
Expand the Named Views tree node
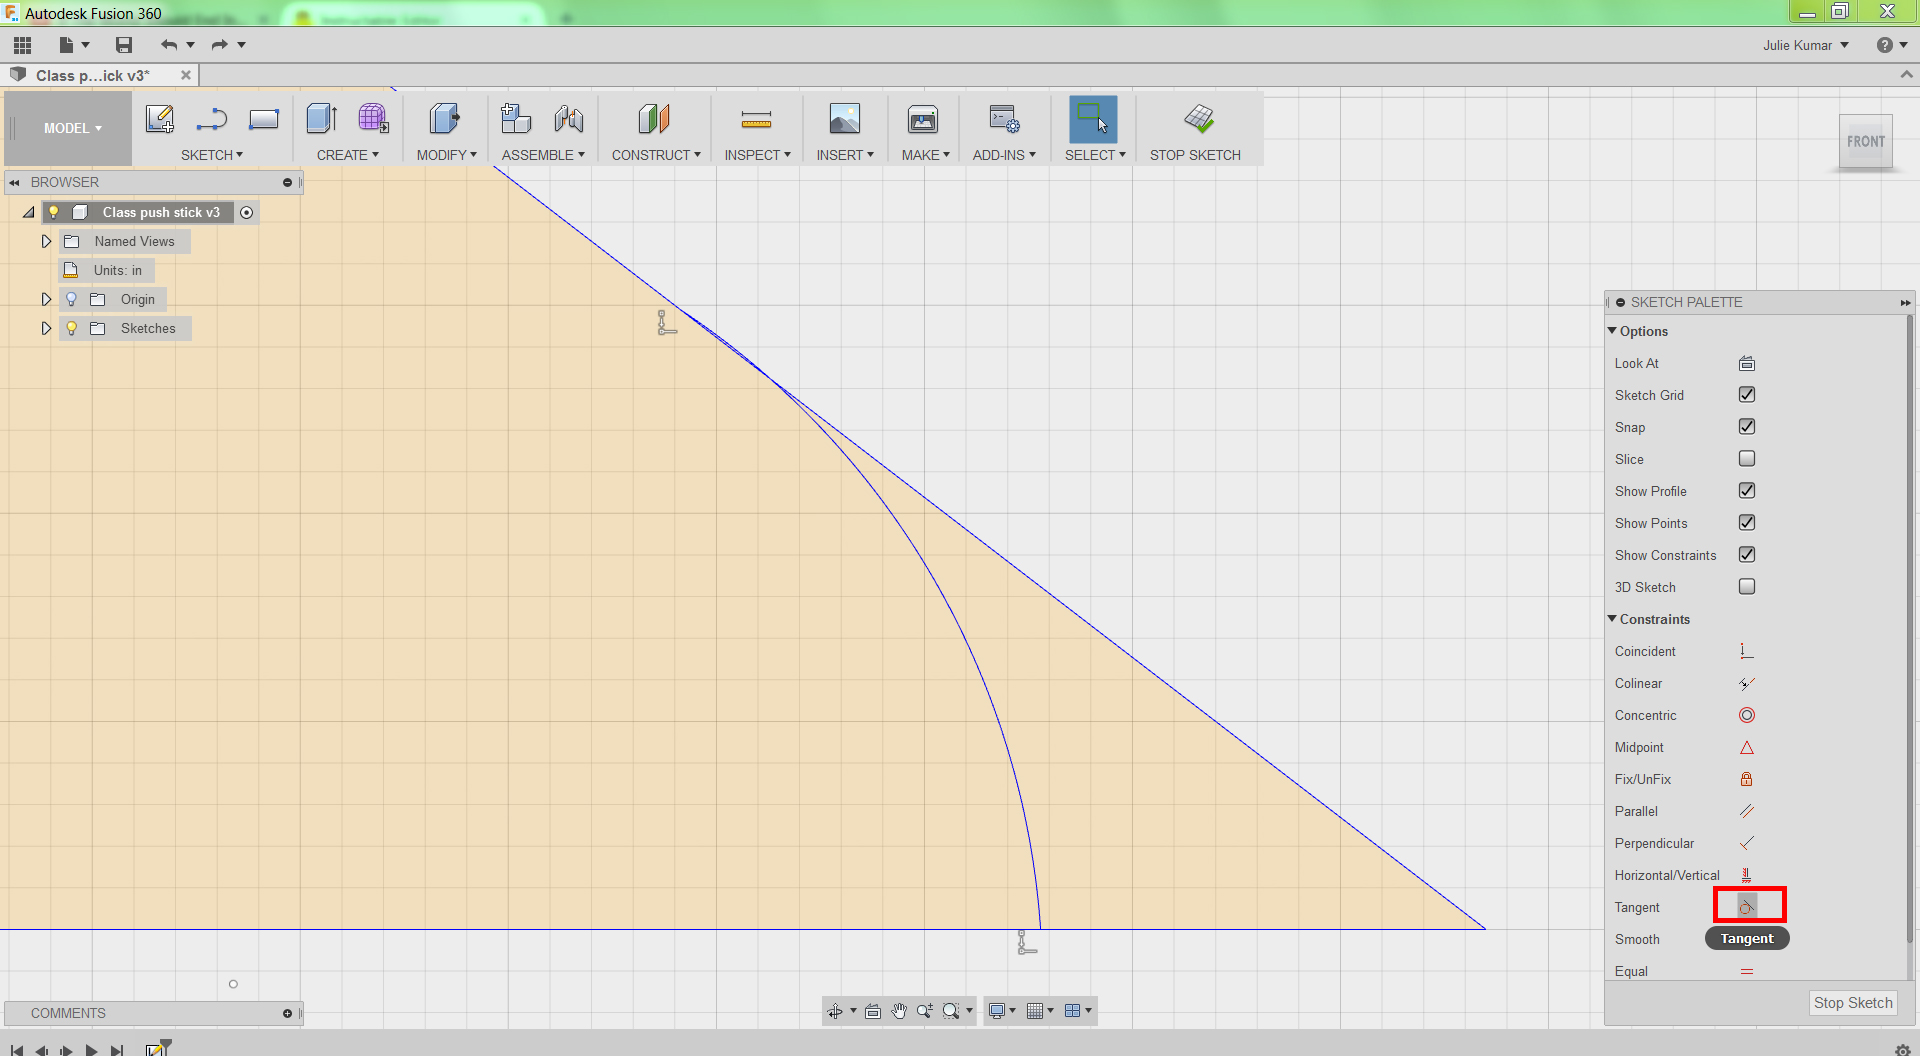(46, 241)
